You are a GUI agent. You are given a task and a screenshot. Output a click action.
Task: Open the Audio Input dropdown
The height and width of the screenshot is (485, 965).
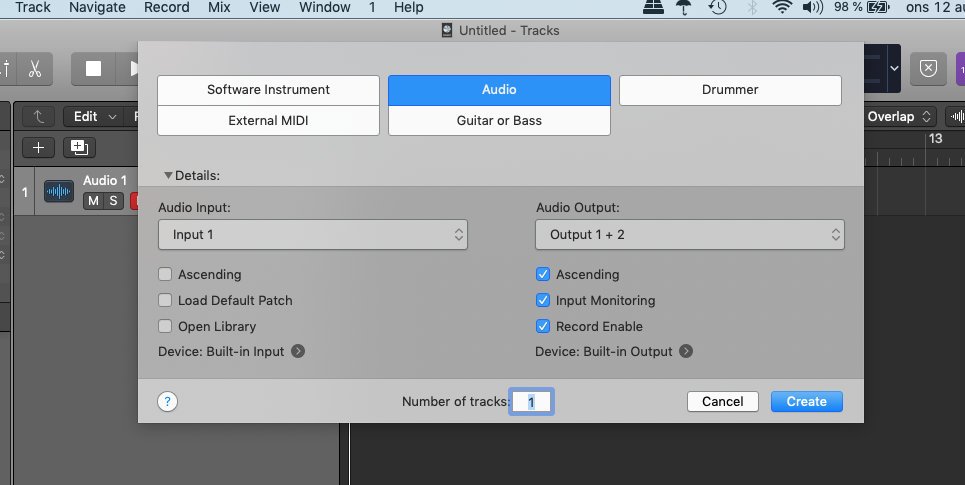coord(312,235)
